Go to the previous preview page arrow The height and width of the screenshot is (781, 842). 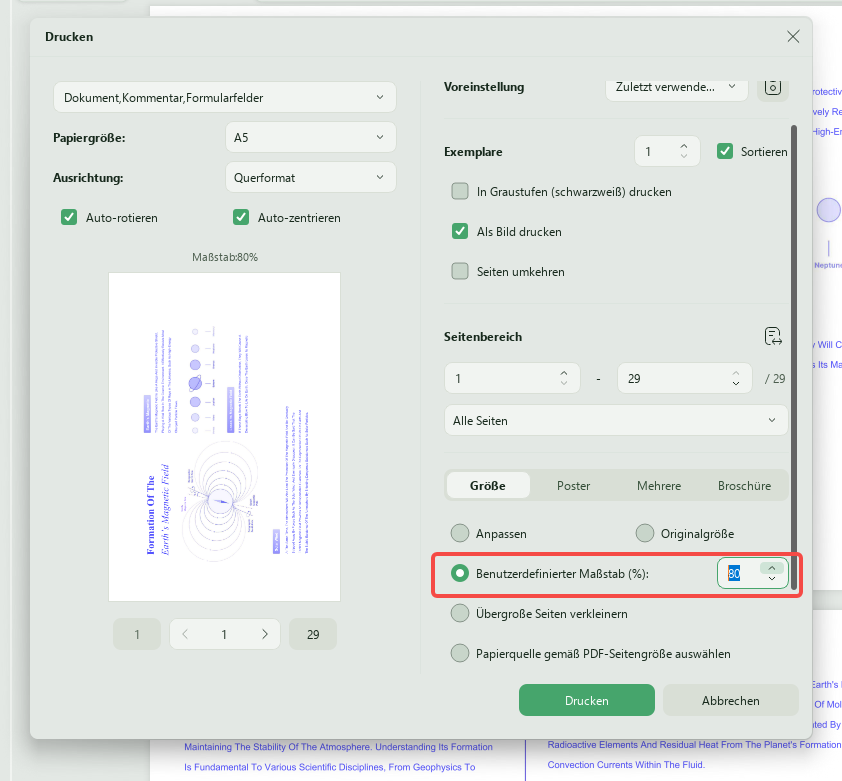tap(185, 634)
